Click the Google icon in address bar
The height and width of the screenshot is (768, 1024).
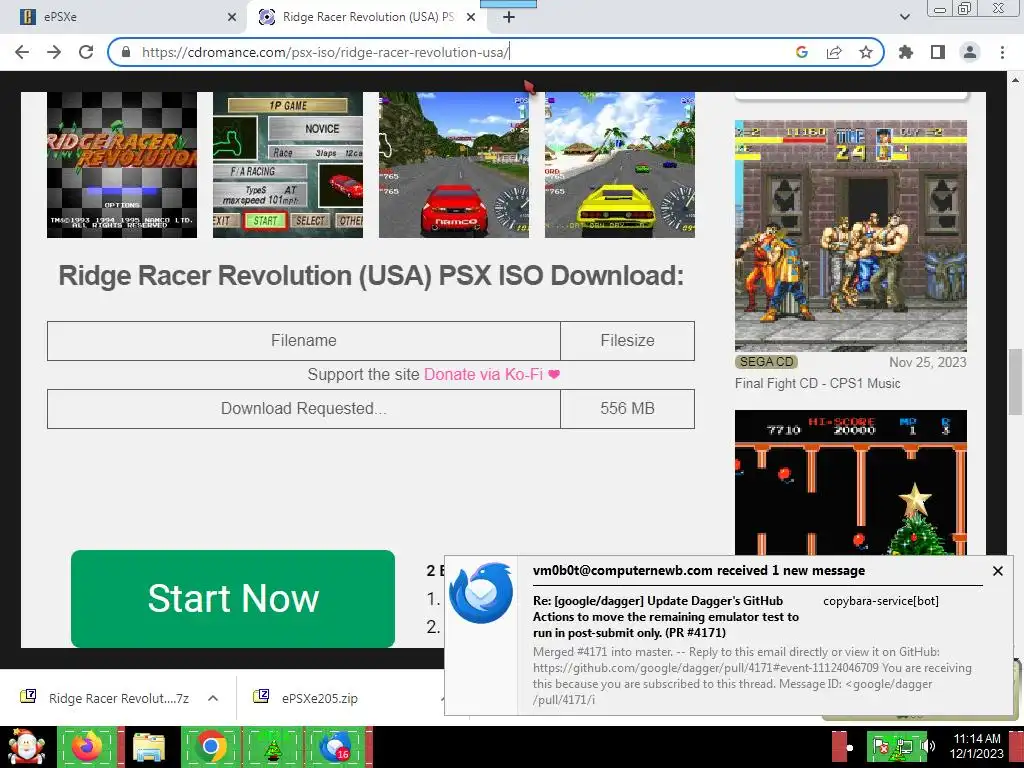pos(802,52)
